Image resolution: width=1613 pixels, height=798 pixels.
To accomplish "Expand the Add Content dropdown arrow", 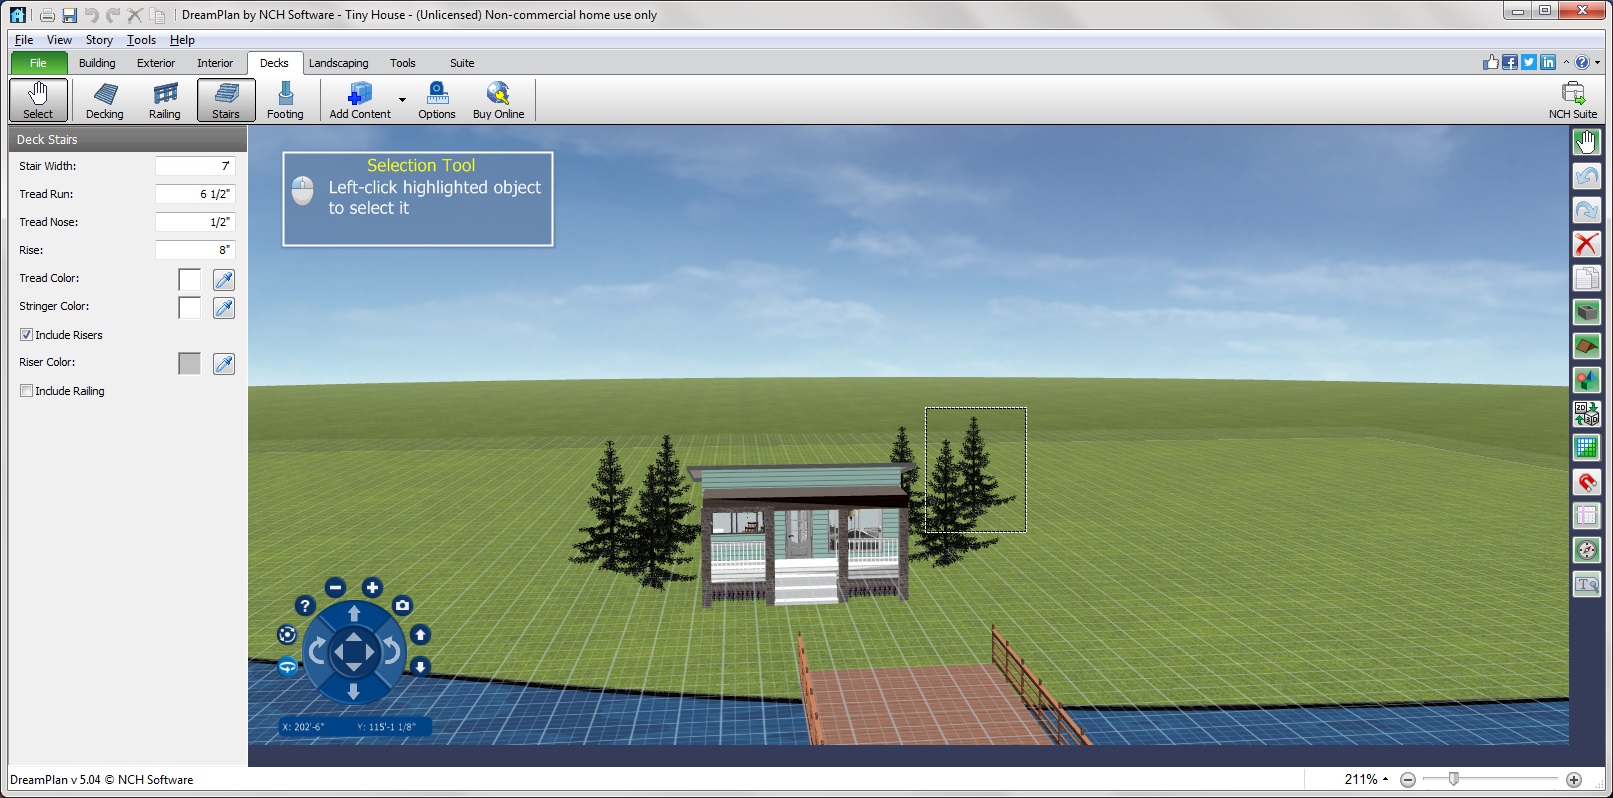I will (x=402, y=100).
